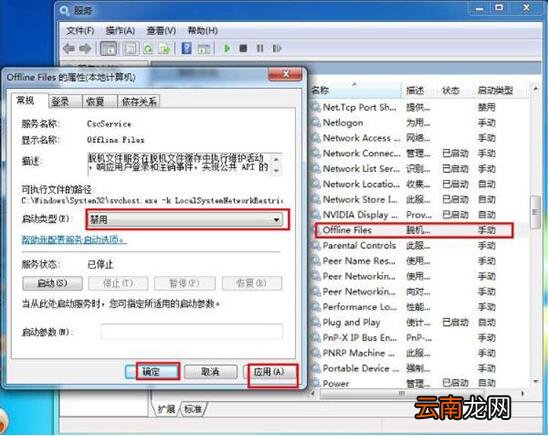Close the Offline Files properties dialog
Image resolution: width=548 pixels, height=436 pixels.
(x=286, y=74)
